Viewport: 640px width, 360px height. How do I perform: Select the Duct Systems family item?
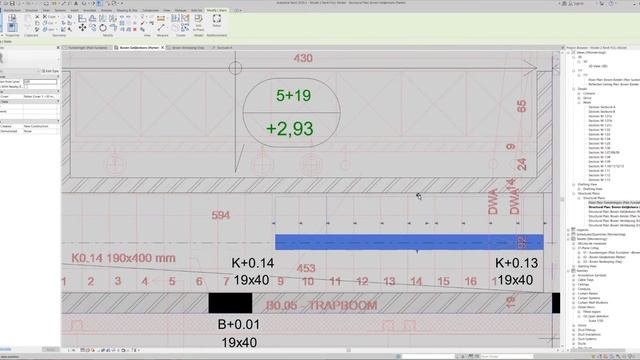[587, 339]
